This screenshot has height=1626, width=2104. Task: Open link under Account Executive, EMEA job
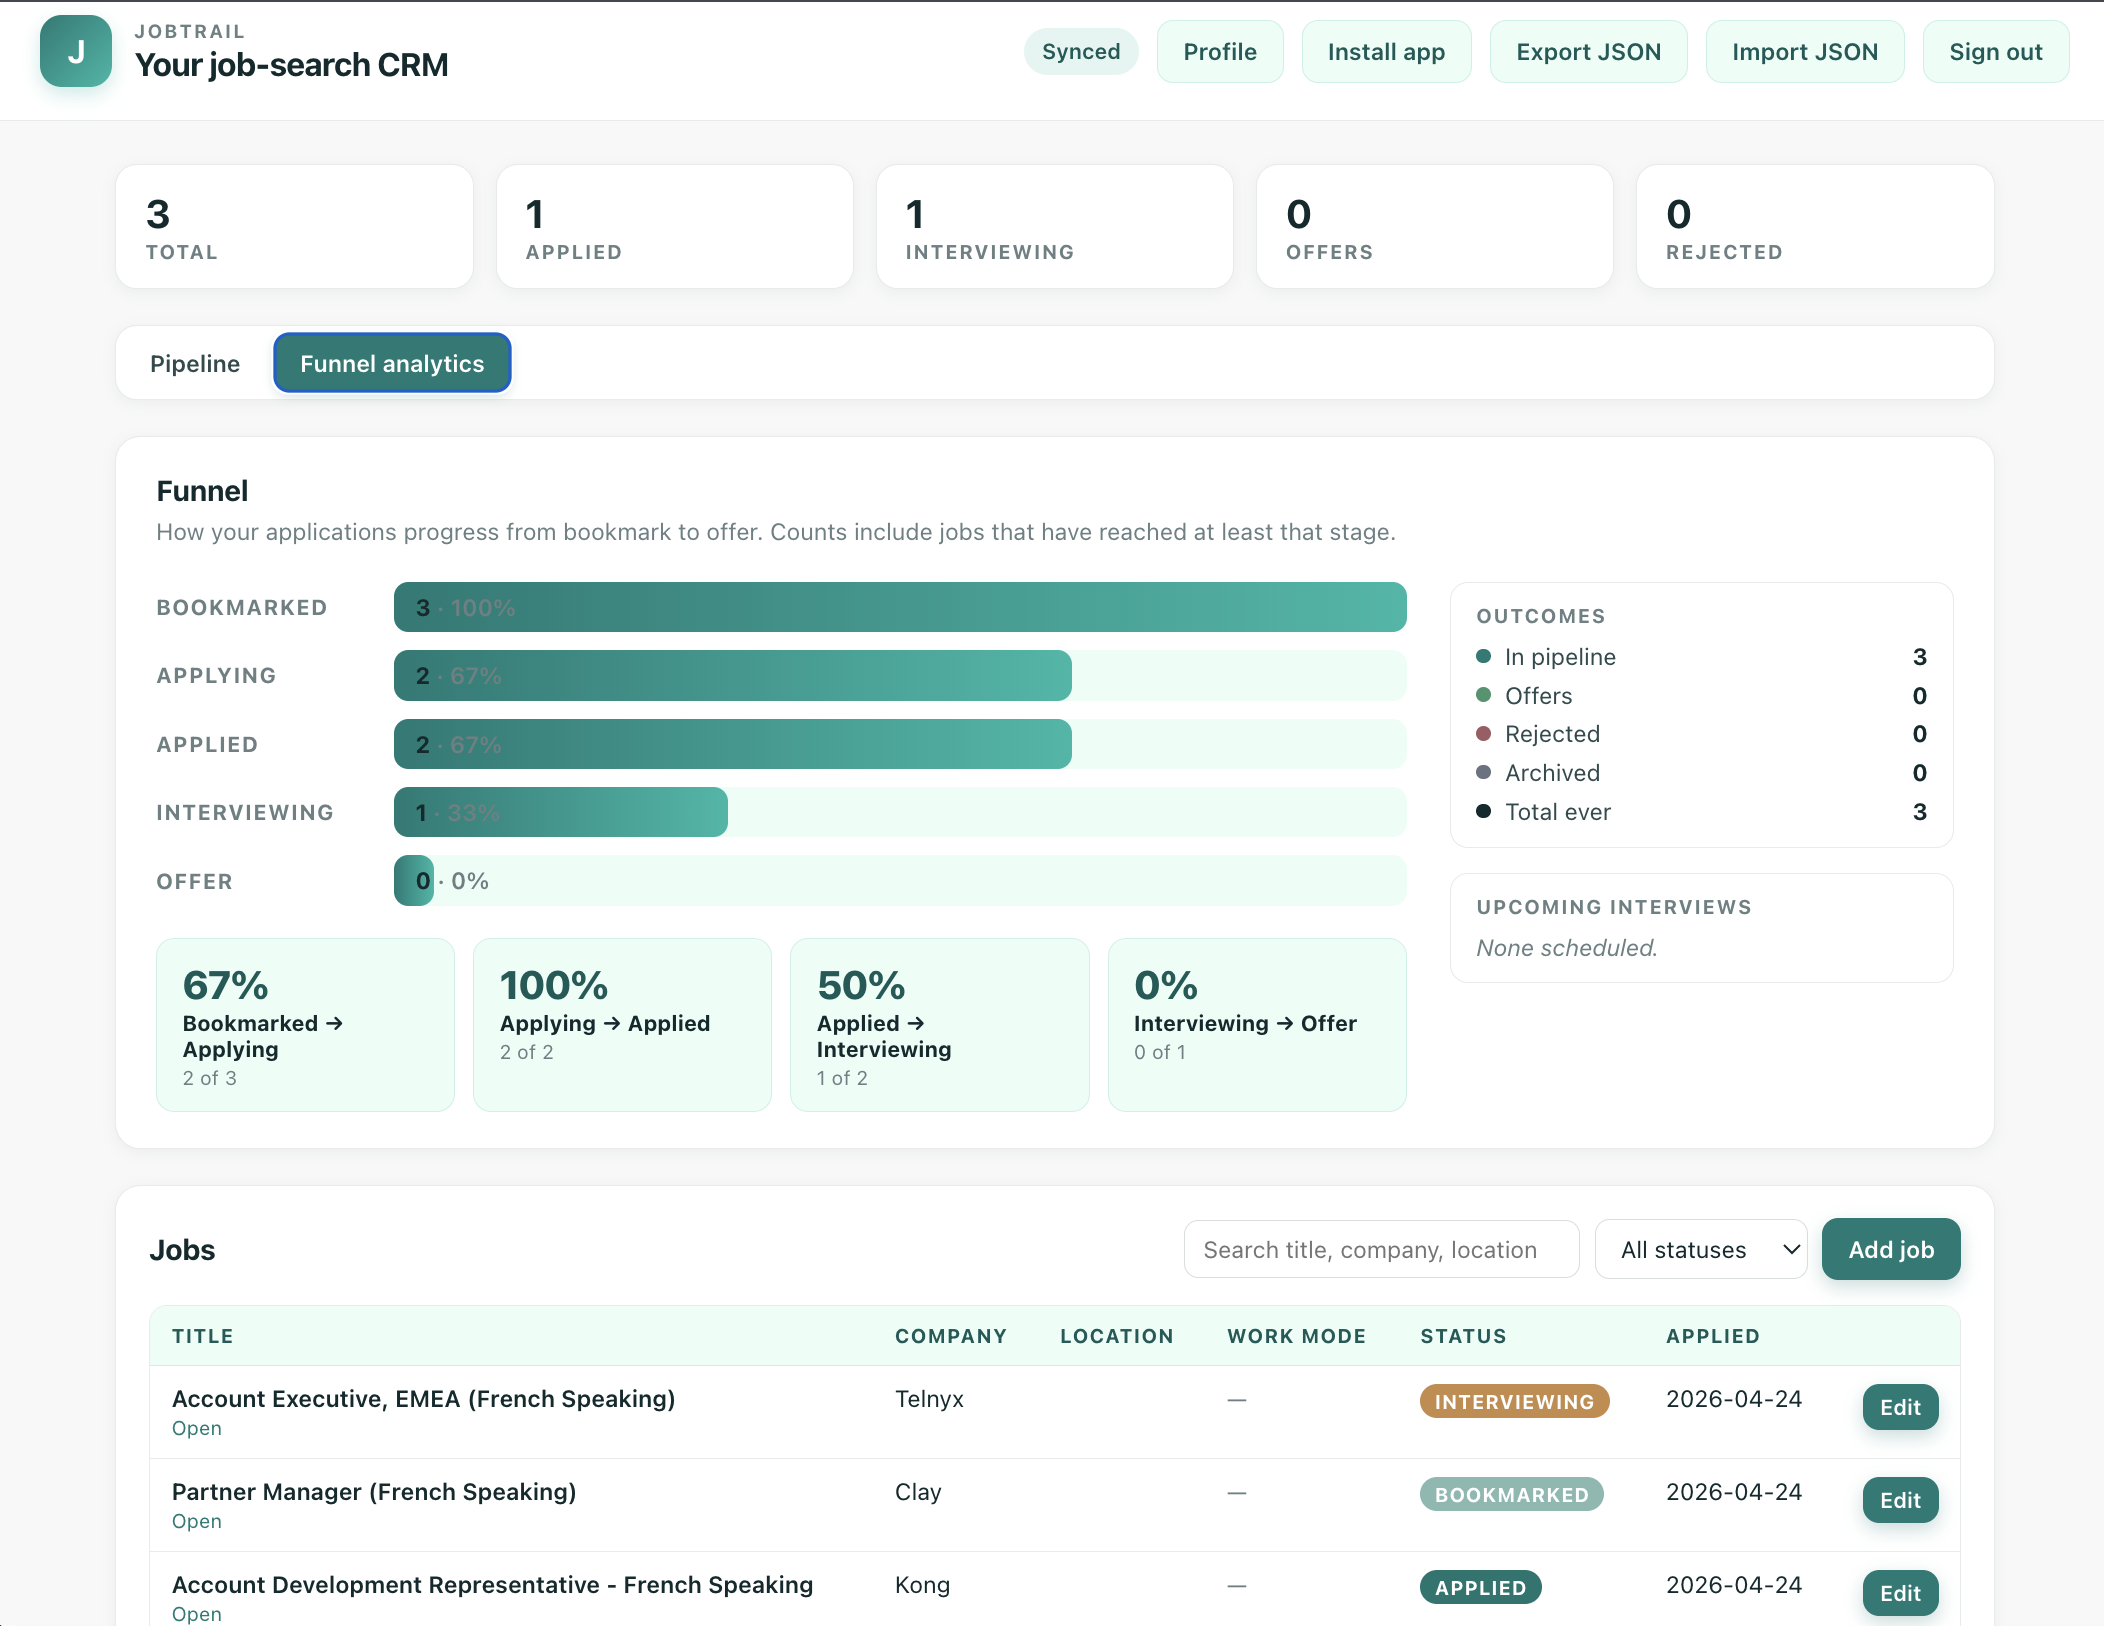(197, 1428)
